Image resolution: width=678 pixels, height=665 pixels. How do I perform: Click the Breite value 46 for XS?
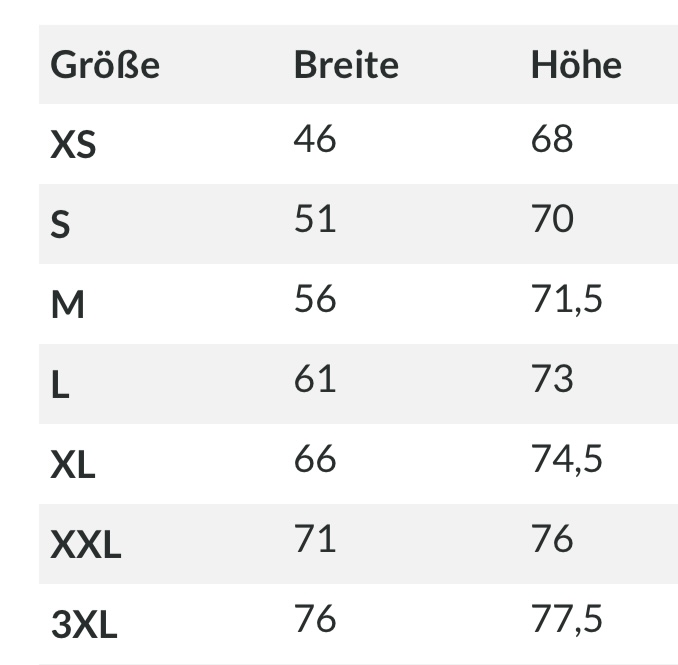click(314, 140)
